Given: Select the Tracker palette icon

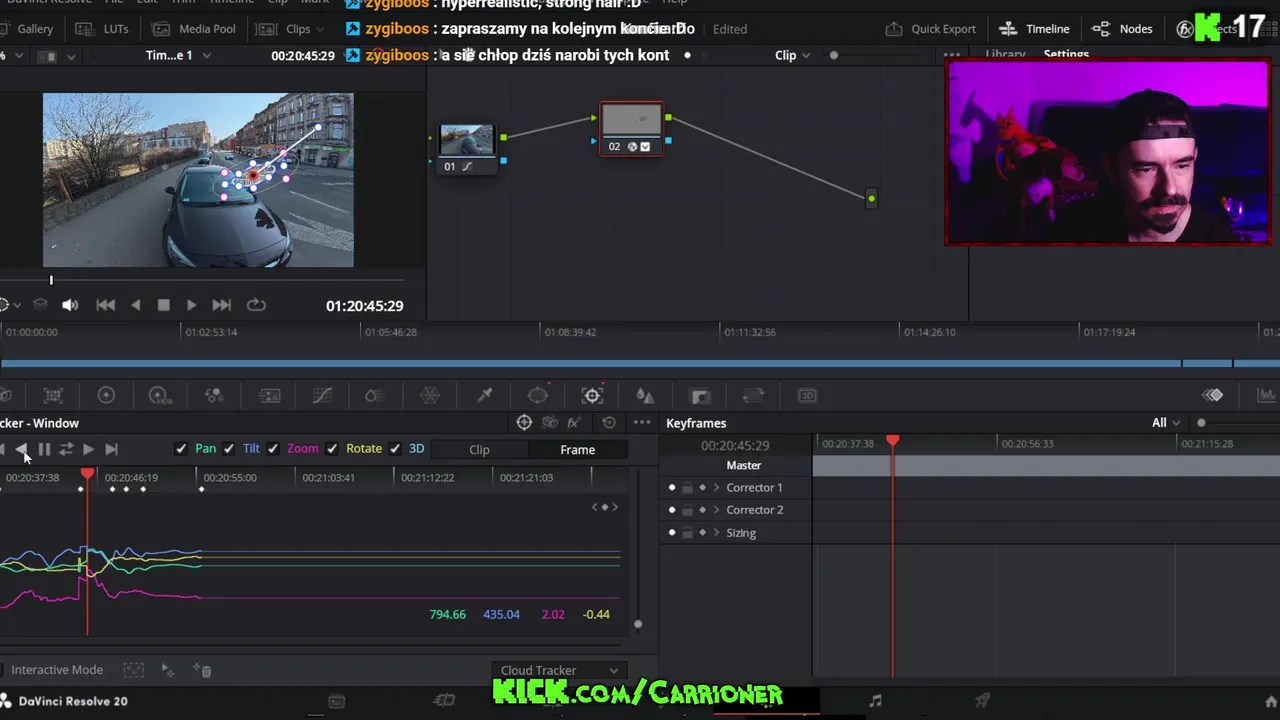Looking at the screenshot, I should coord(592,396).
